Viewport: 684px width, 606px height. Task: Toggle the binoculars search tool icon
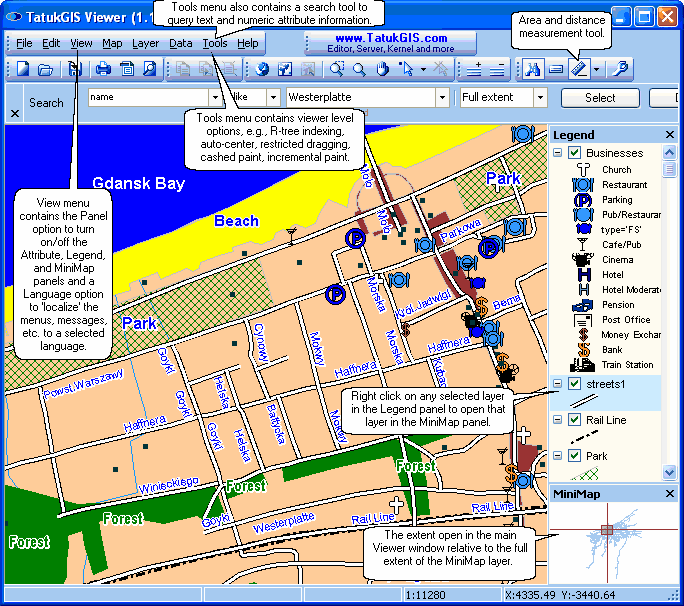point(533,69)
